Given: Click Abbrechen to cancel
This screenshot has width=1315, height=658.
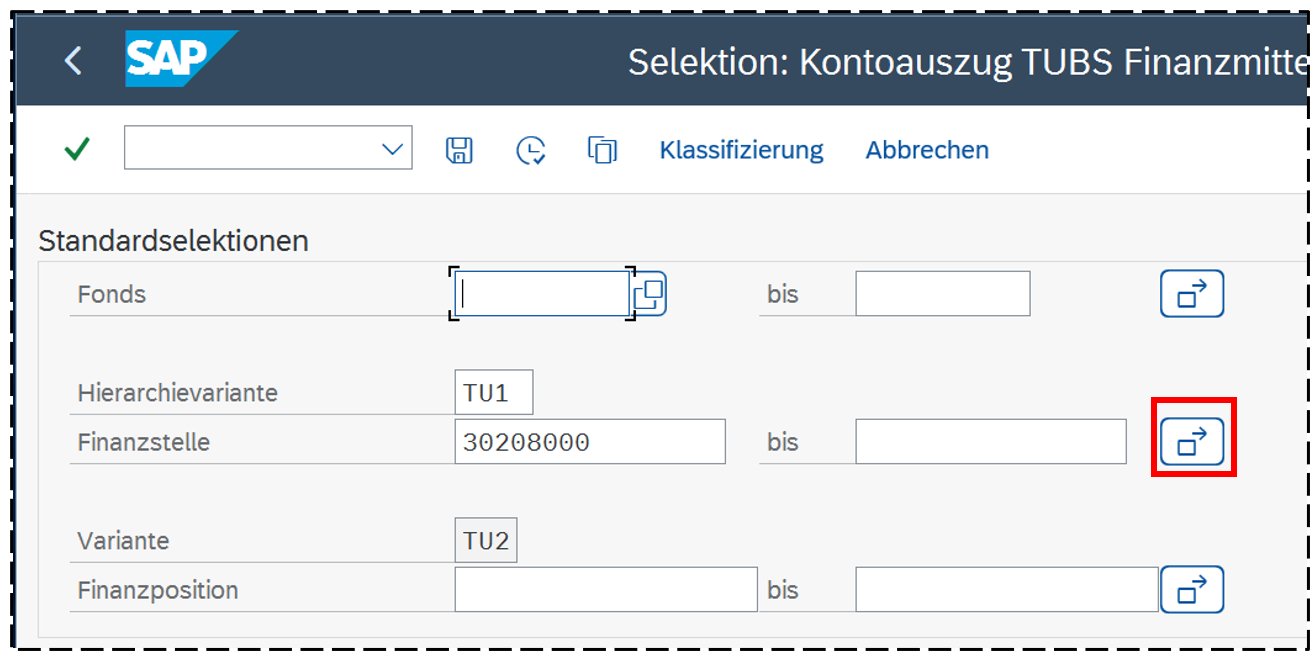Looking at the screenshot, I should coord(927,150).
